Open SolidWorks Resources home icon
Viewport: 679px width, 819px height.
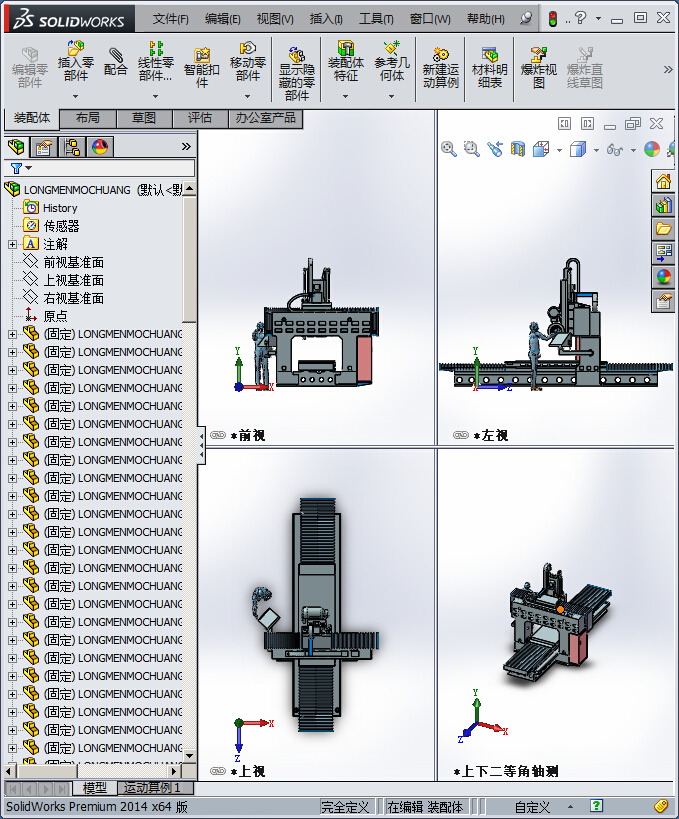click(663, 182)
